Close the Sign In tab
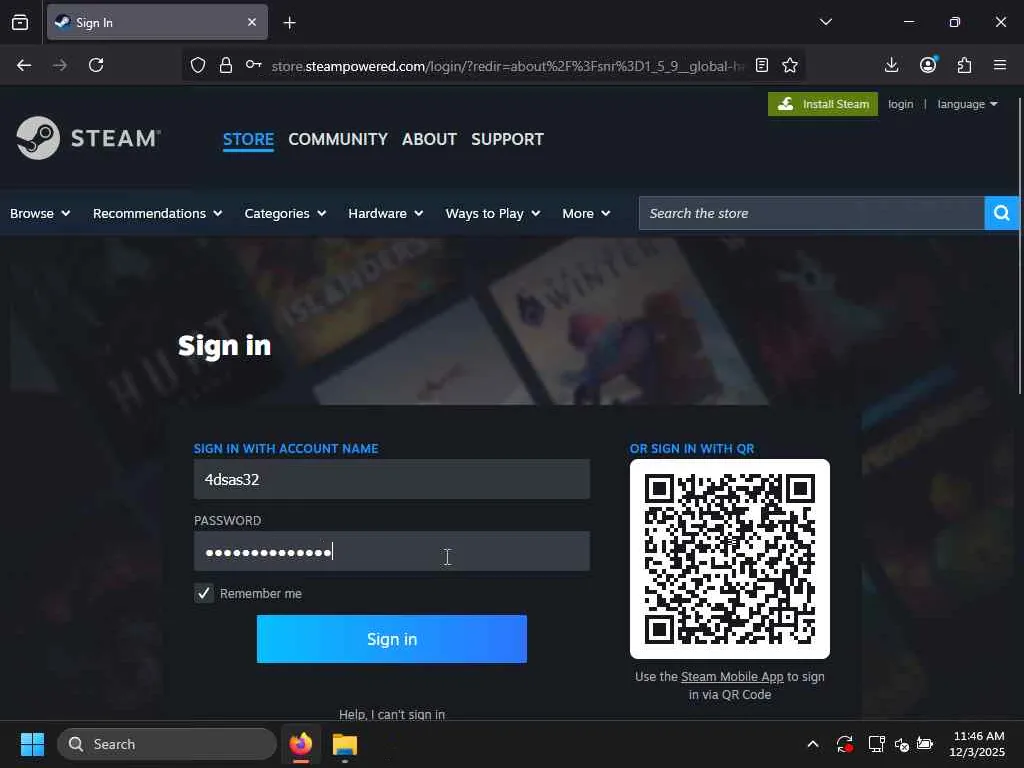The width and height of the screenshot is (1024, 768). pos(252,22)
